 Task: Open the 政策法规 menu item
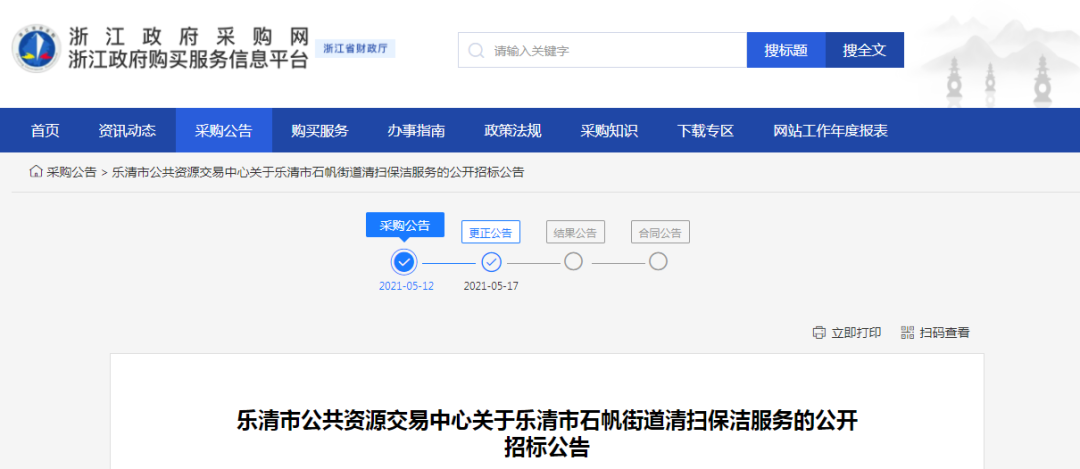click(x=513, y=130)
